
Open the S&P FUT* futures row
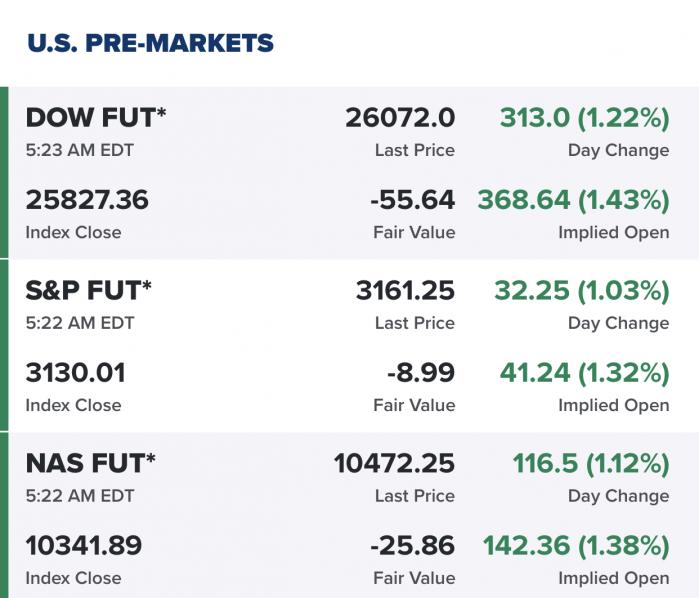tap(89, 291)
